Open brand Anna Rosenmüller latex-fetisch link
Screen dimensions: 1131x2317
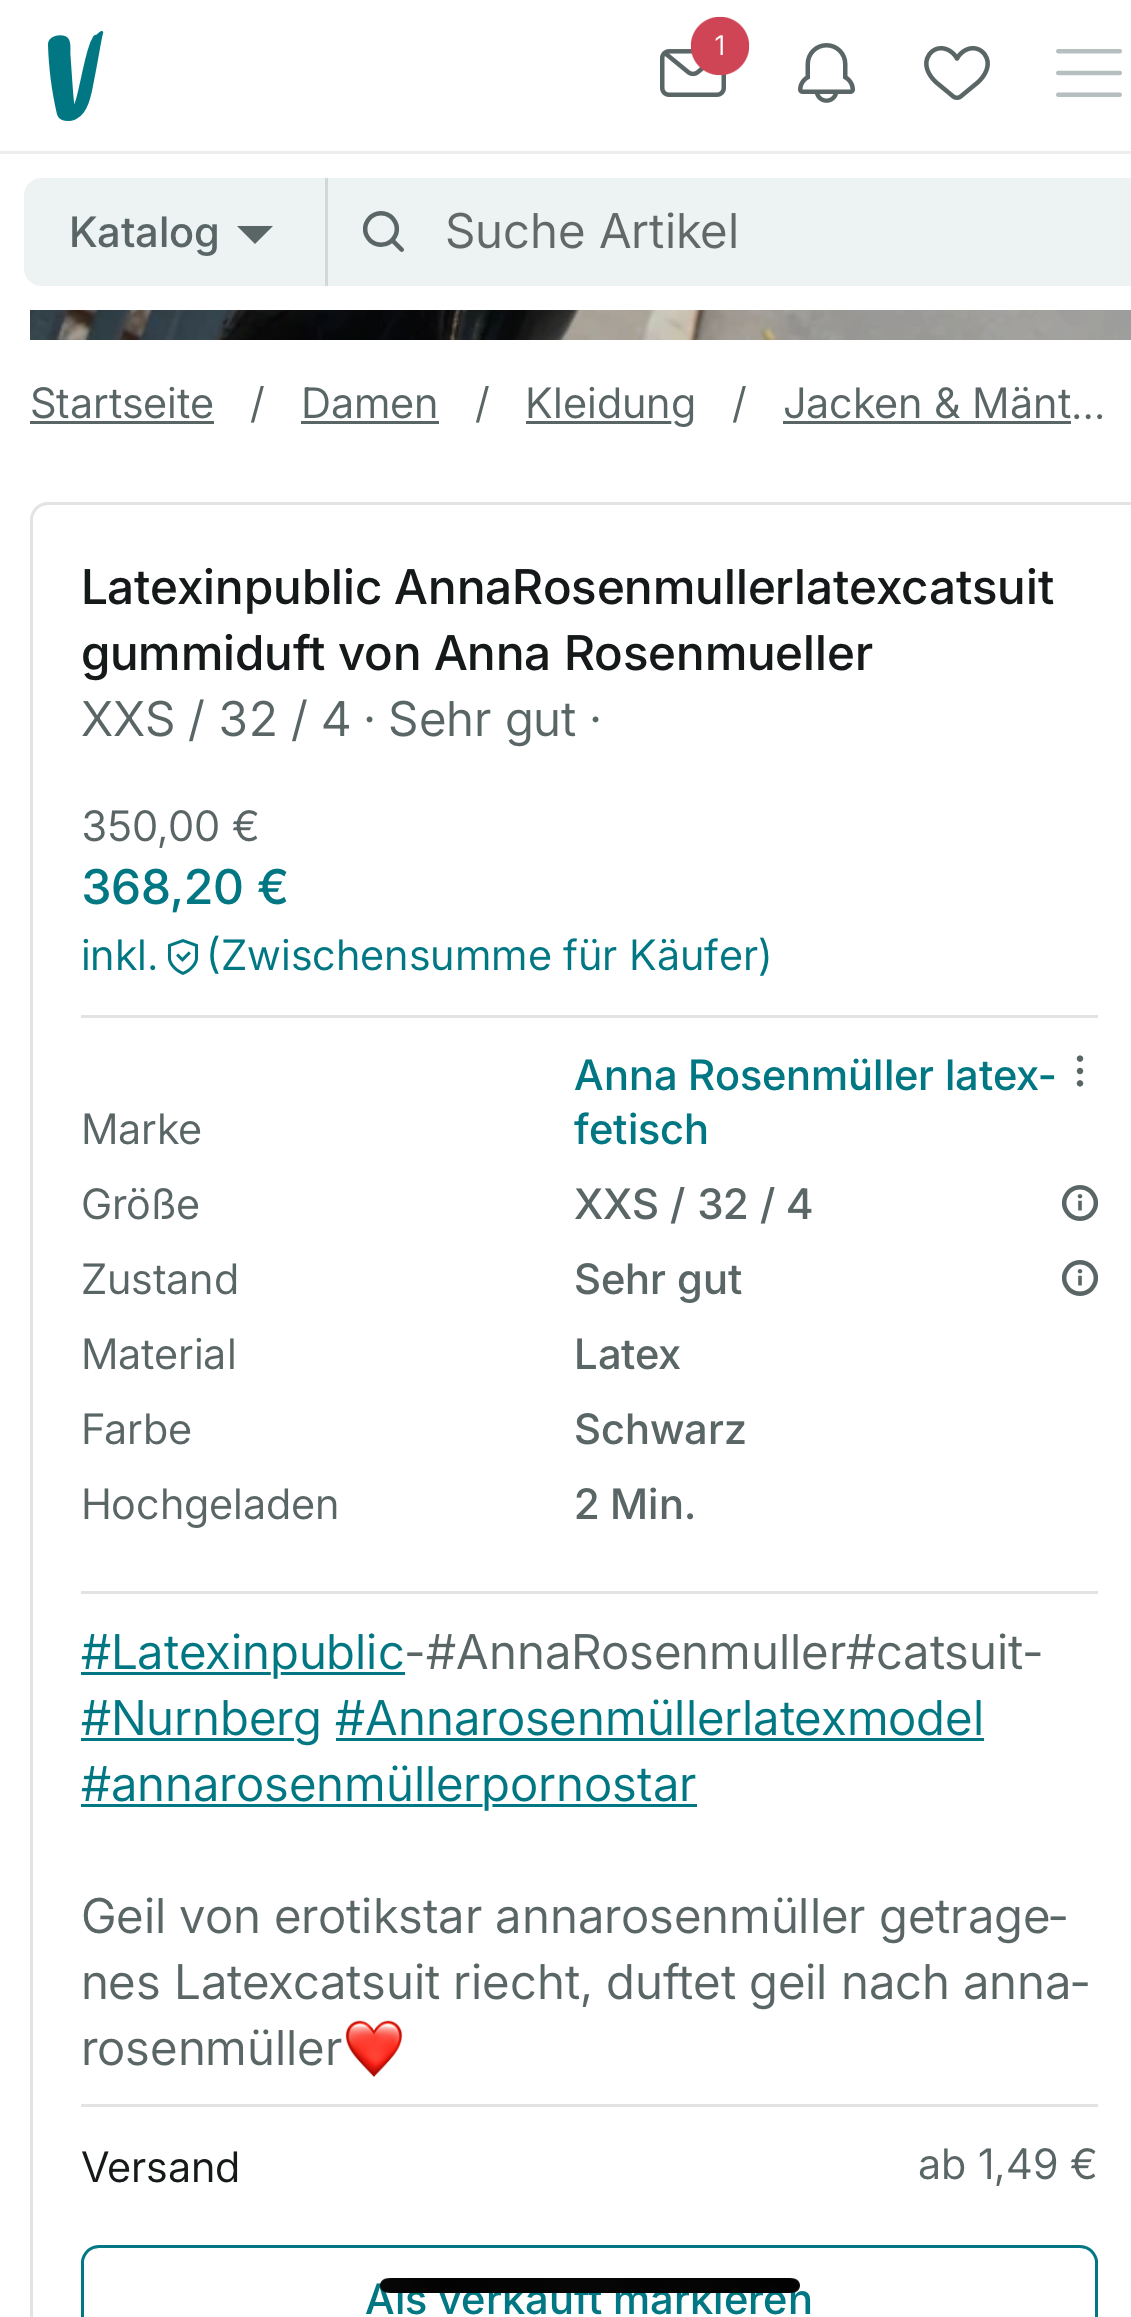(813, 1102)
